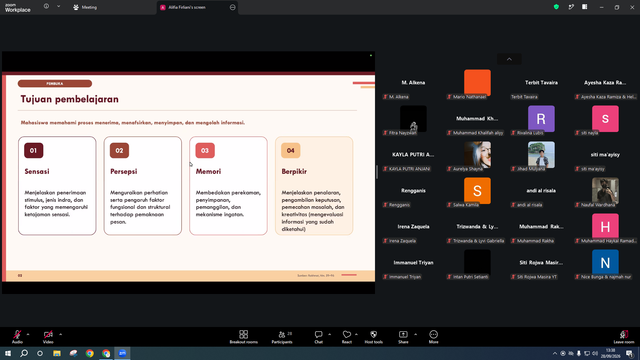
Task: Open the More options menu
Action: (x=433, y=337)
